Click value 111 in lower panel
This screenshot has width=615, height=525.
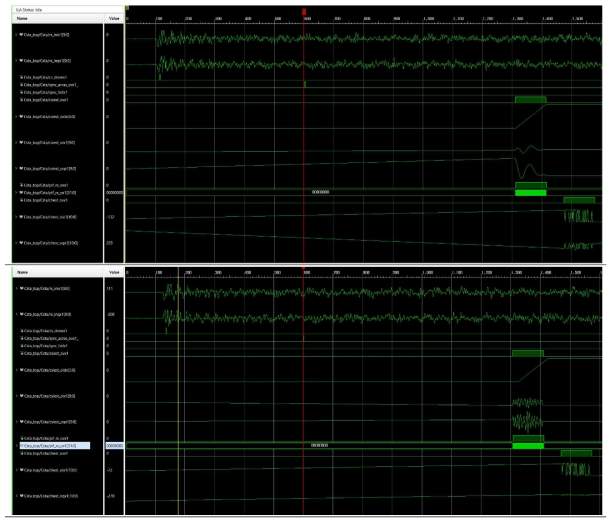[109, 289]
